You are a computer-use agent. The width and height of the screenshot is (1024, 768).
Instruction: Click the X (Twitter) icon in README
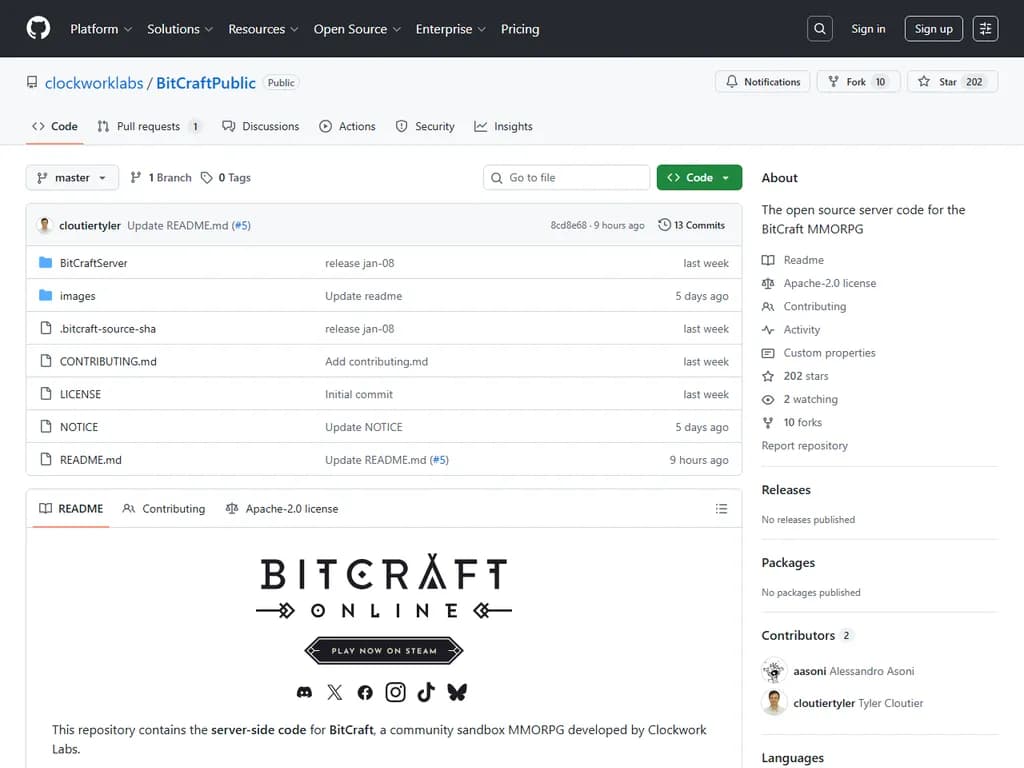(x=334, y=692)
